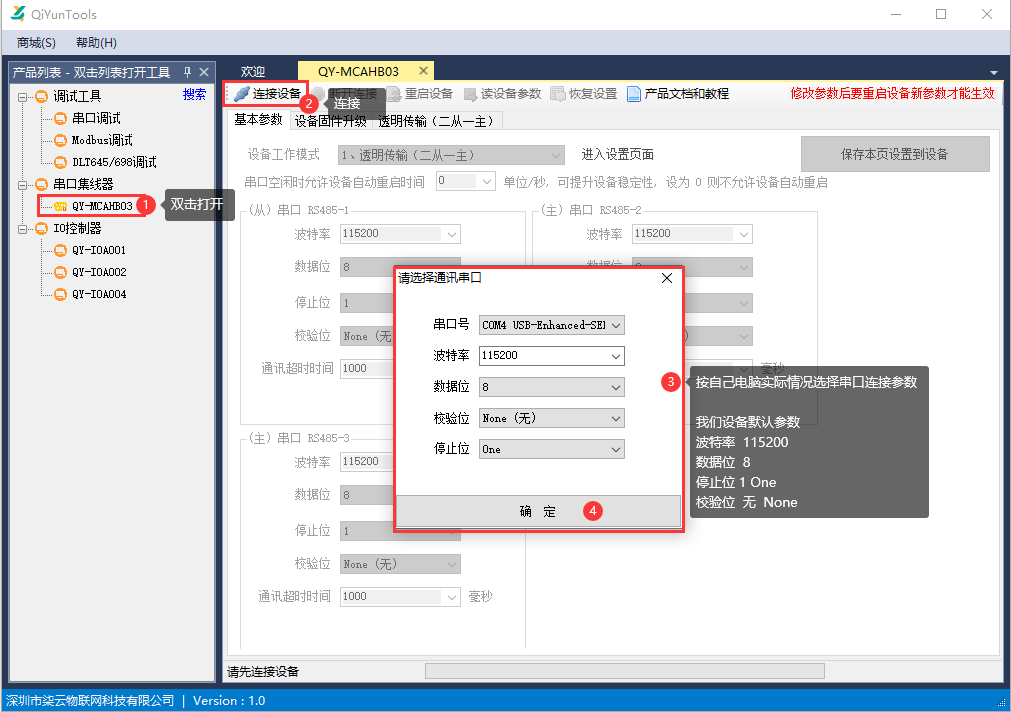Open the 帮助(H) menu

[94, 42]
